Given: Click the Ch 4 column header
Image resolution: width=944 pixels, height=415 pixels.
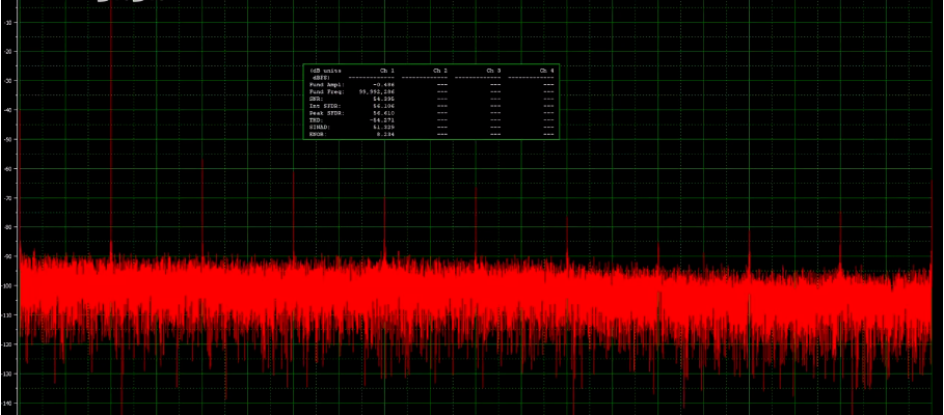Looking at the screenshot, I should (546, 71).
